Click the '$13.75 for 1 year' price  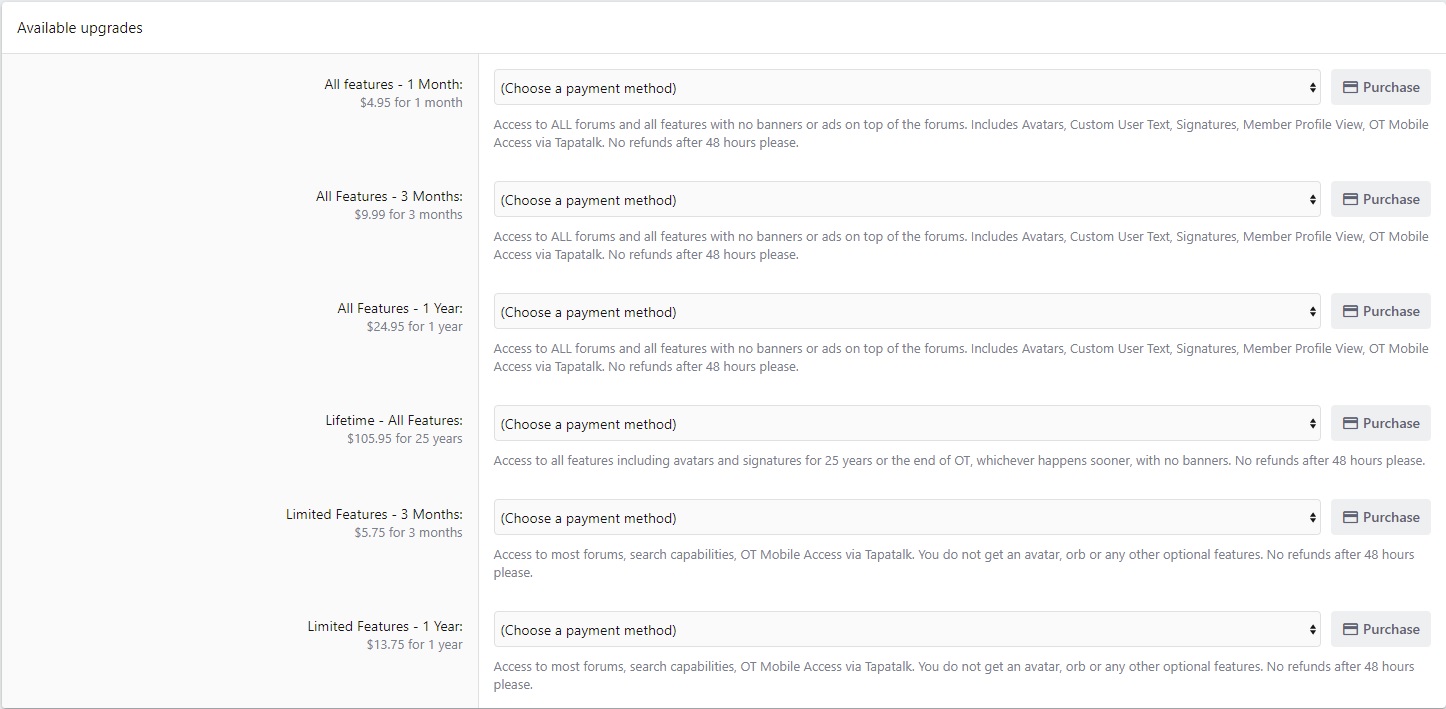(x=414, y=645)
